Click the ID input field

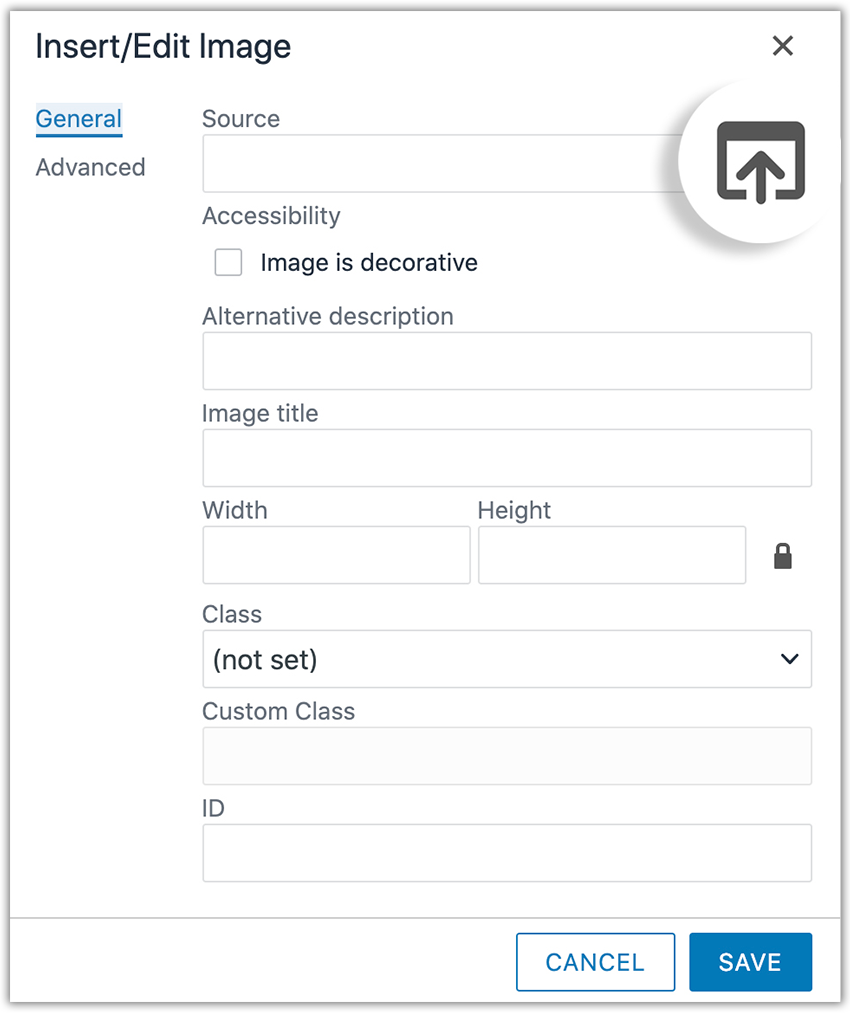pyautogui.click(x=507, y=853)
